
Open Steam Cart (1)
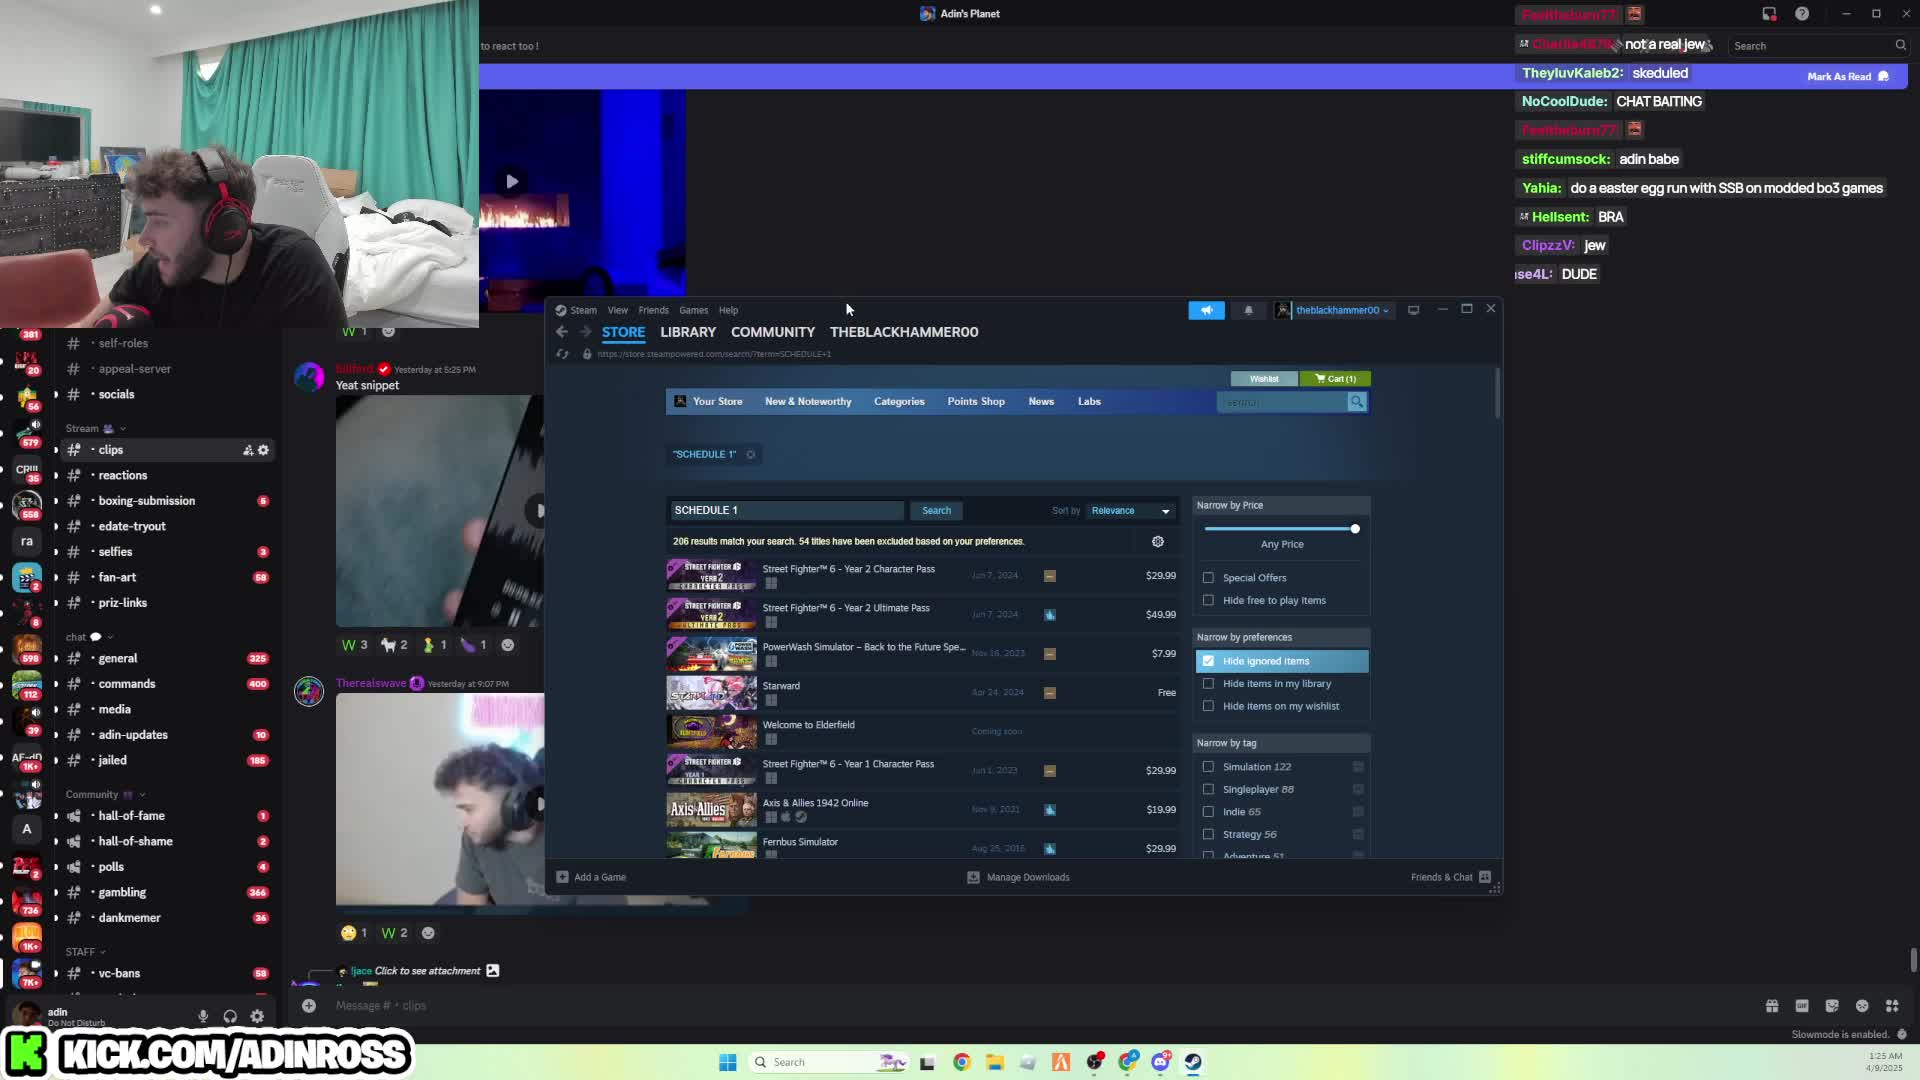pyautogui.click(x=1335, y=379)
